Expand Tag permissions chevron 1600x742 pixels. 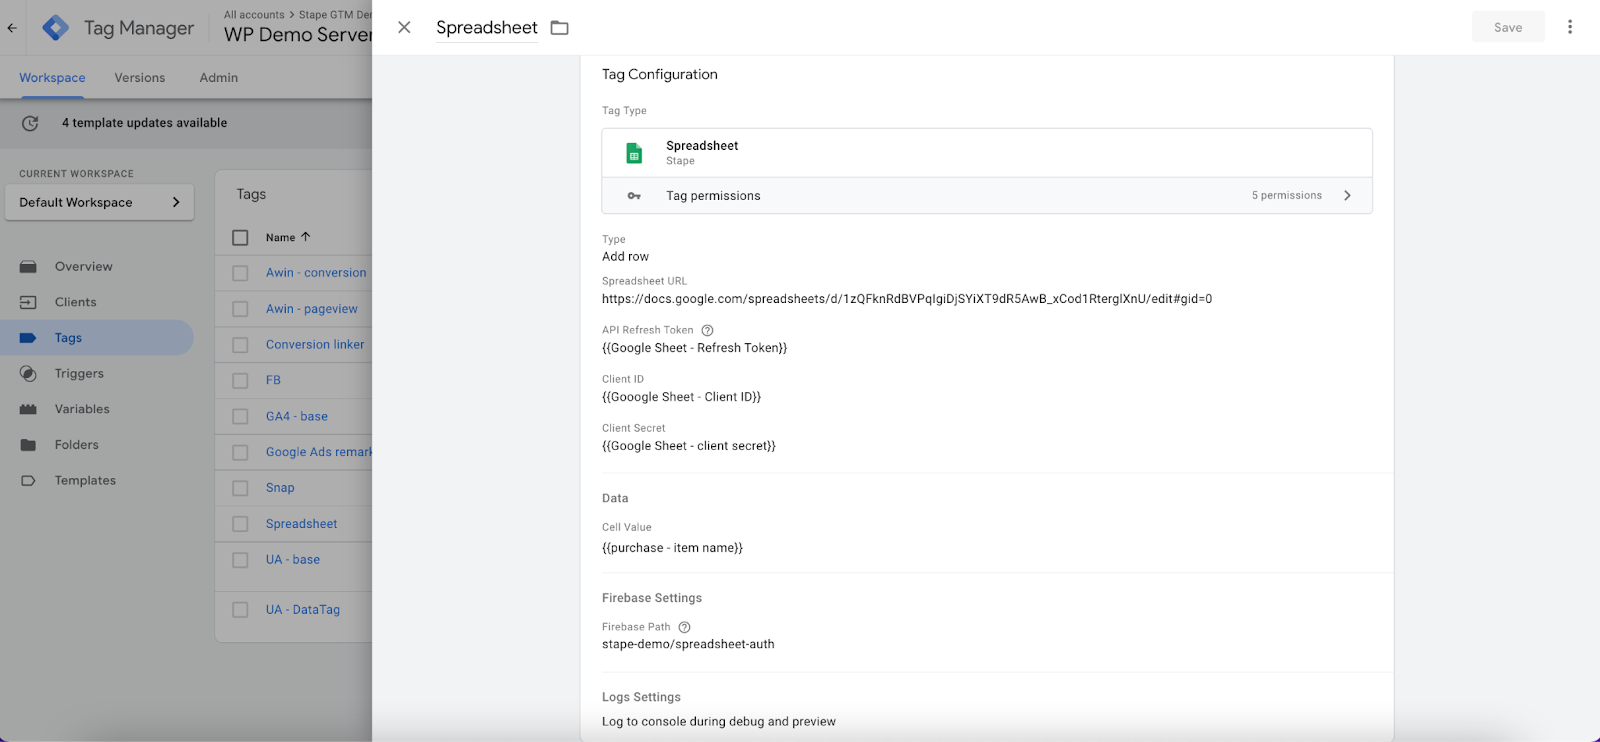[x=1347, y=196]
